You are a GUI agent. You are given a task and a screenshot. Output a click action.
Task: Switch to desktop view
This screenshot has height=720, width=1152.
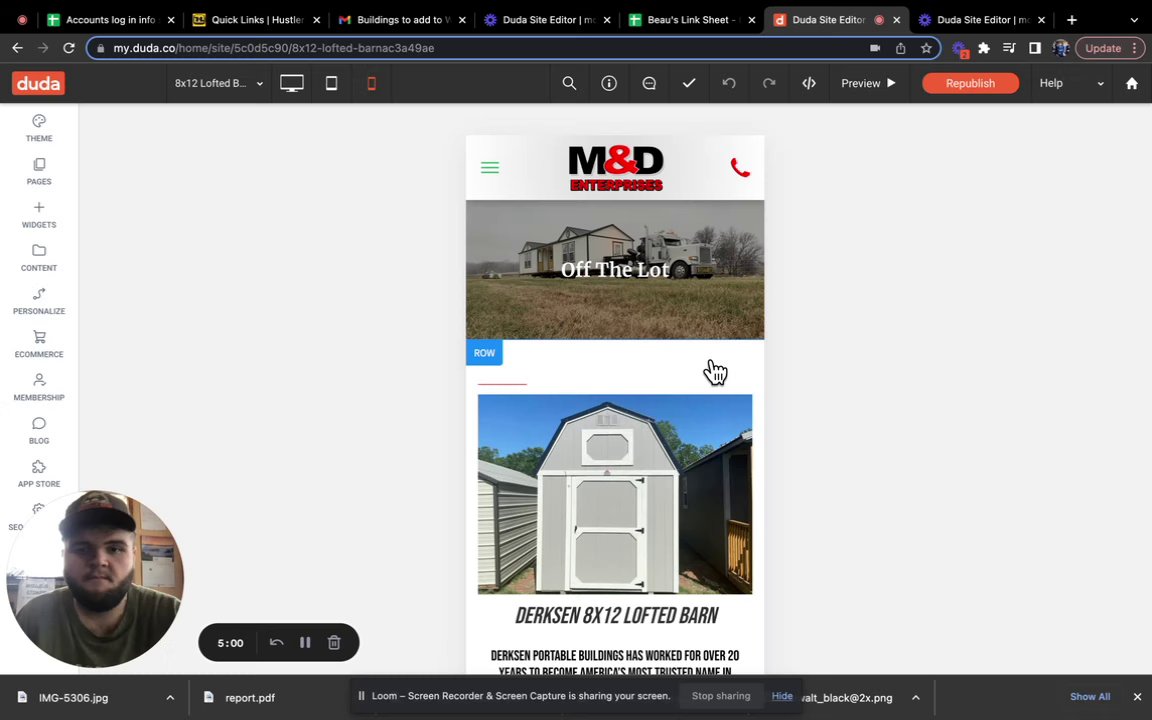click(292, 83)
